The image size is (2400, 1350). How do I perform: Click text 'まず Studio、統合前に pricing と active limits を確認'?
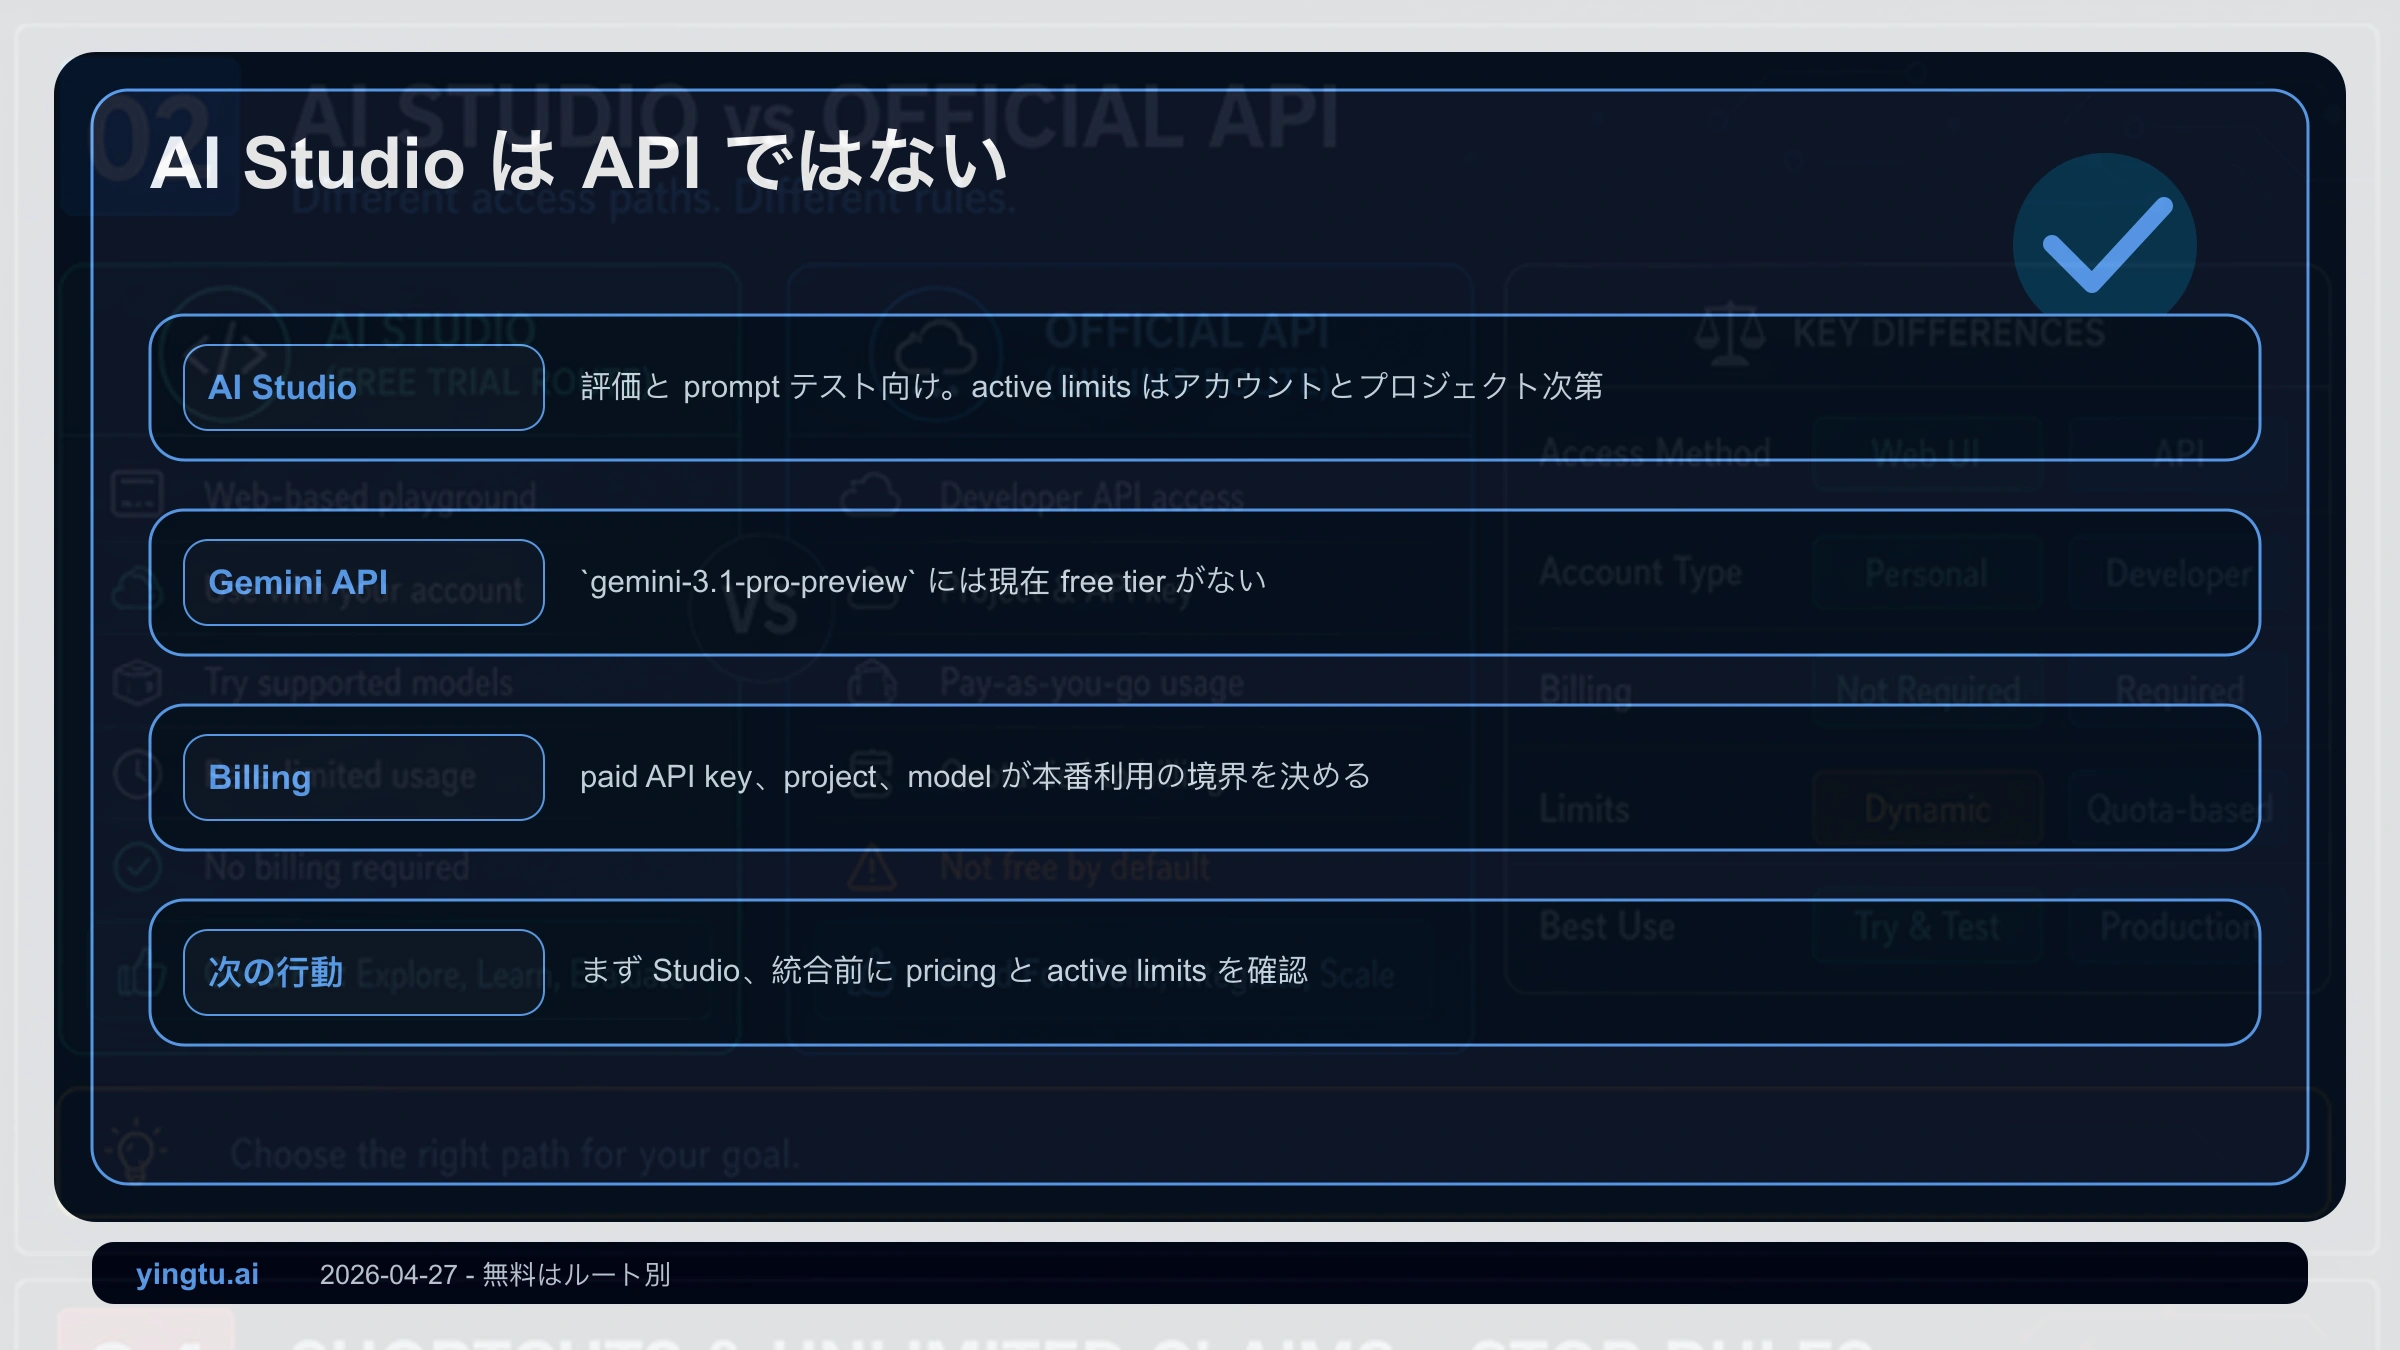(943, 970)
